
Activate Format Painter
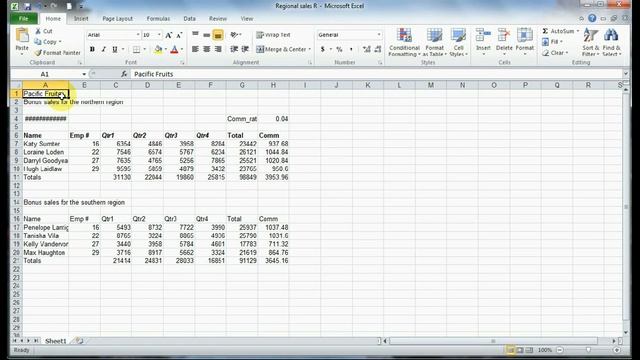58,53
